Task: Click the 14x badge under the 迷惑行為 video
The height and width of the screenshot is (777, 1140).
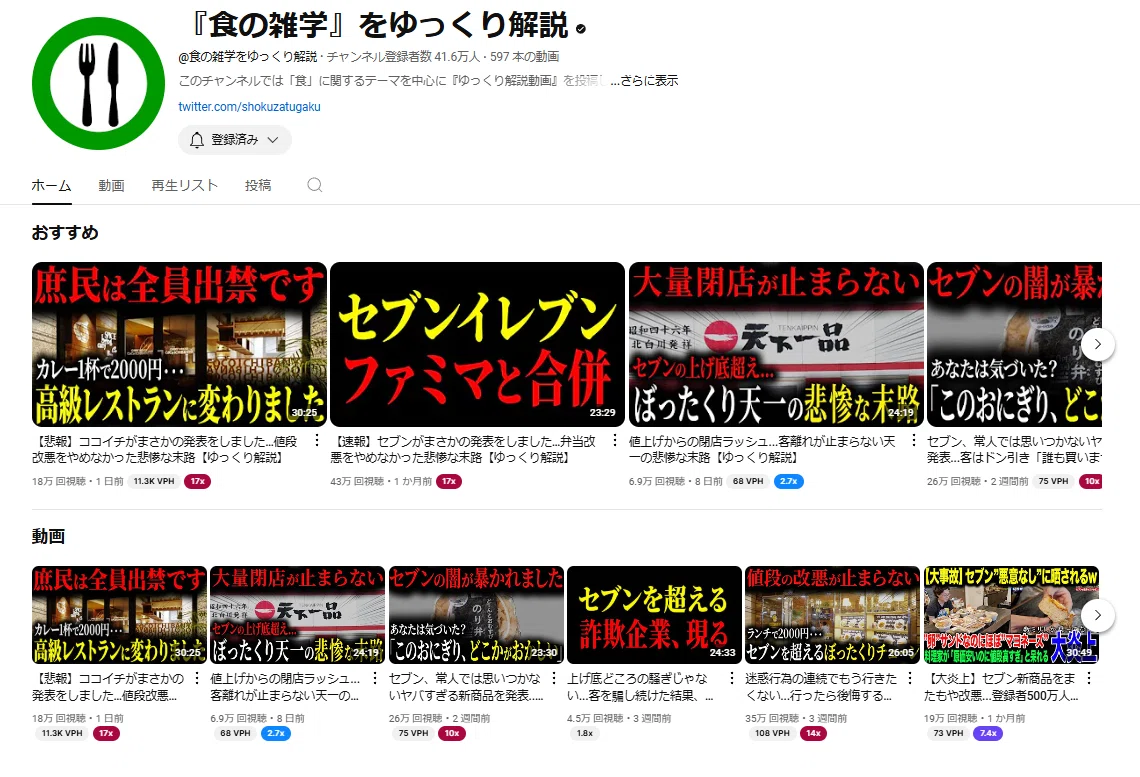Action: point(814,733)
